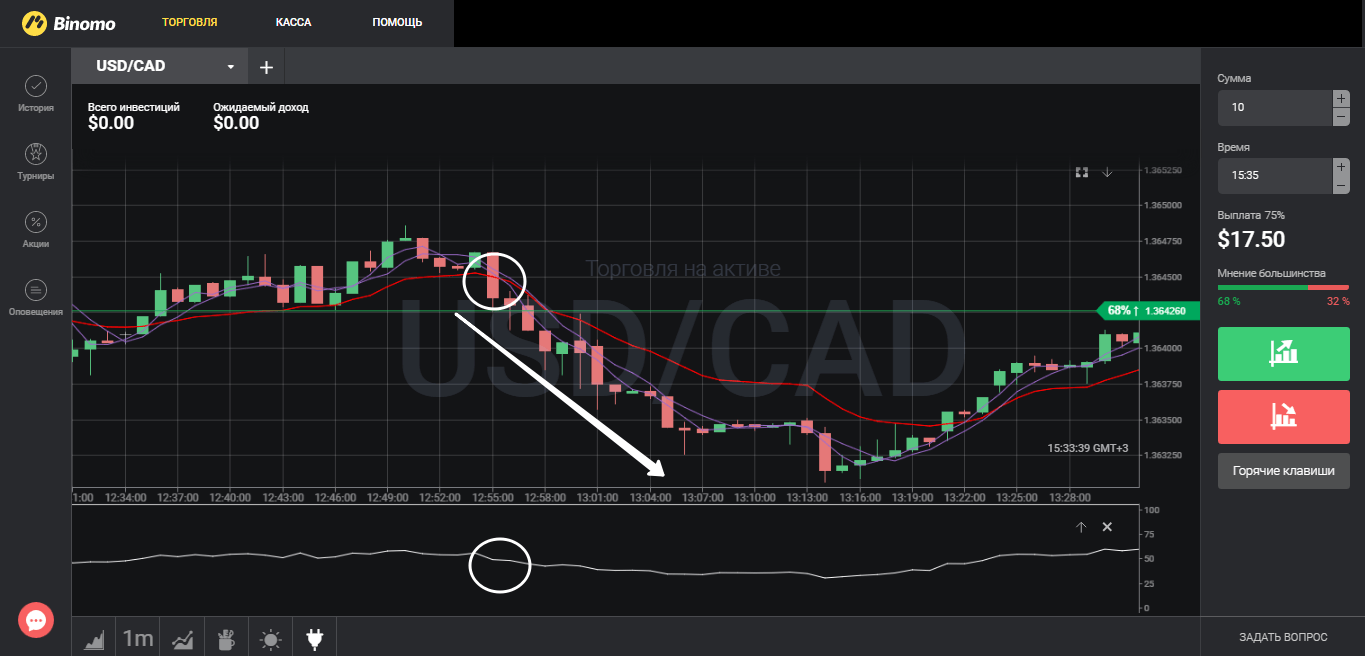Click the chart type icon in bottom toolbar

point(94,638)
